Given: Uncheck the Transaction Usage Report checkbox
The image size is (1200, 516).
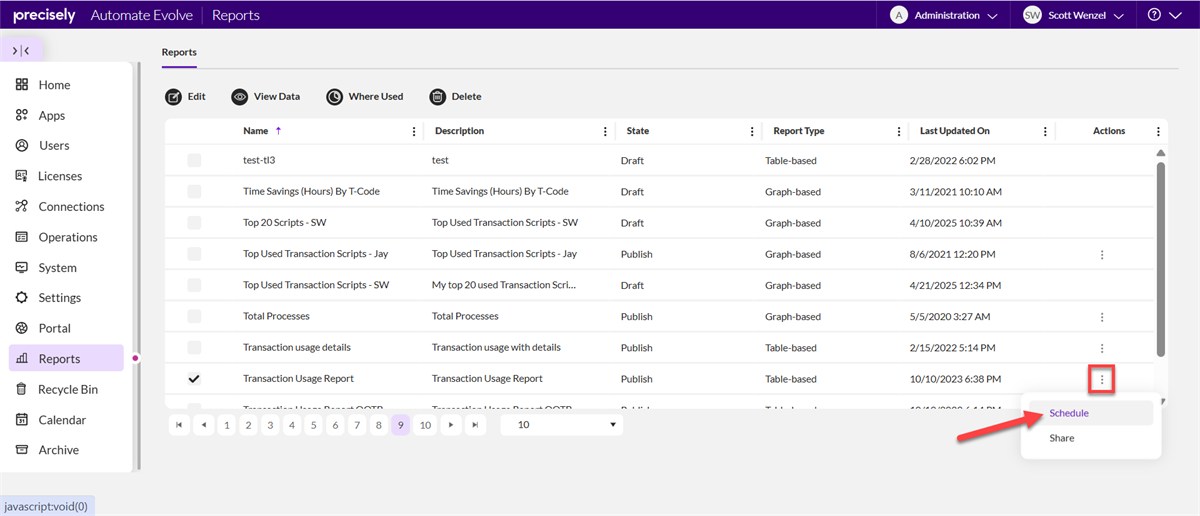Looking at the screenshot, I should (x=194, y=379).
